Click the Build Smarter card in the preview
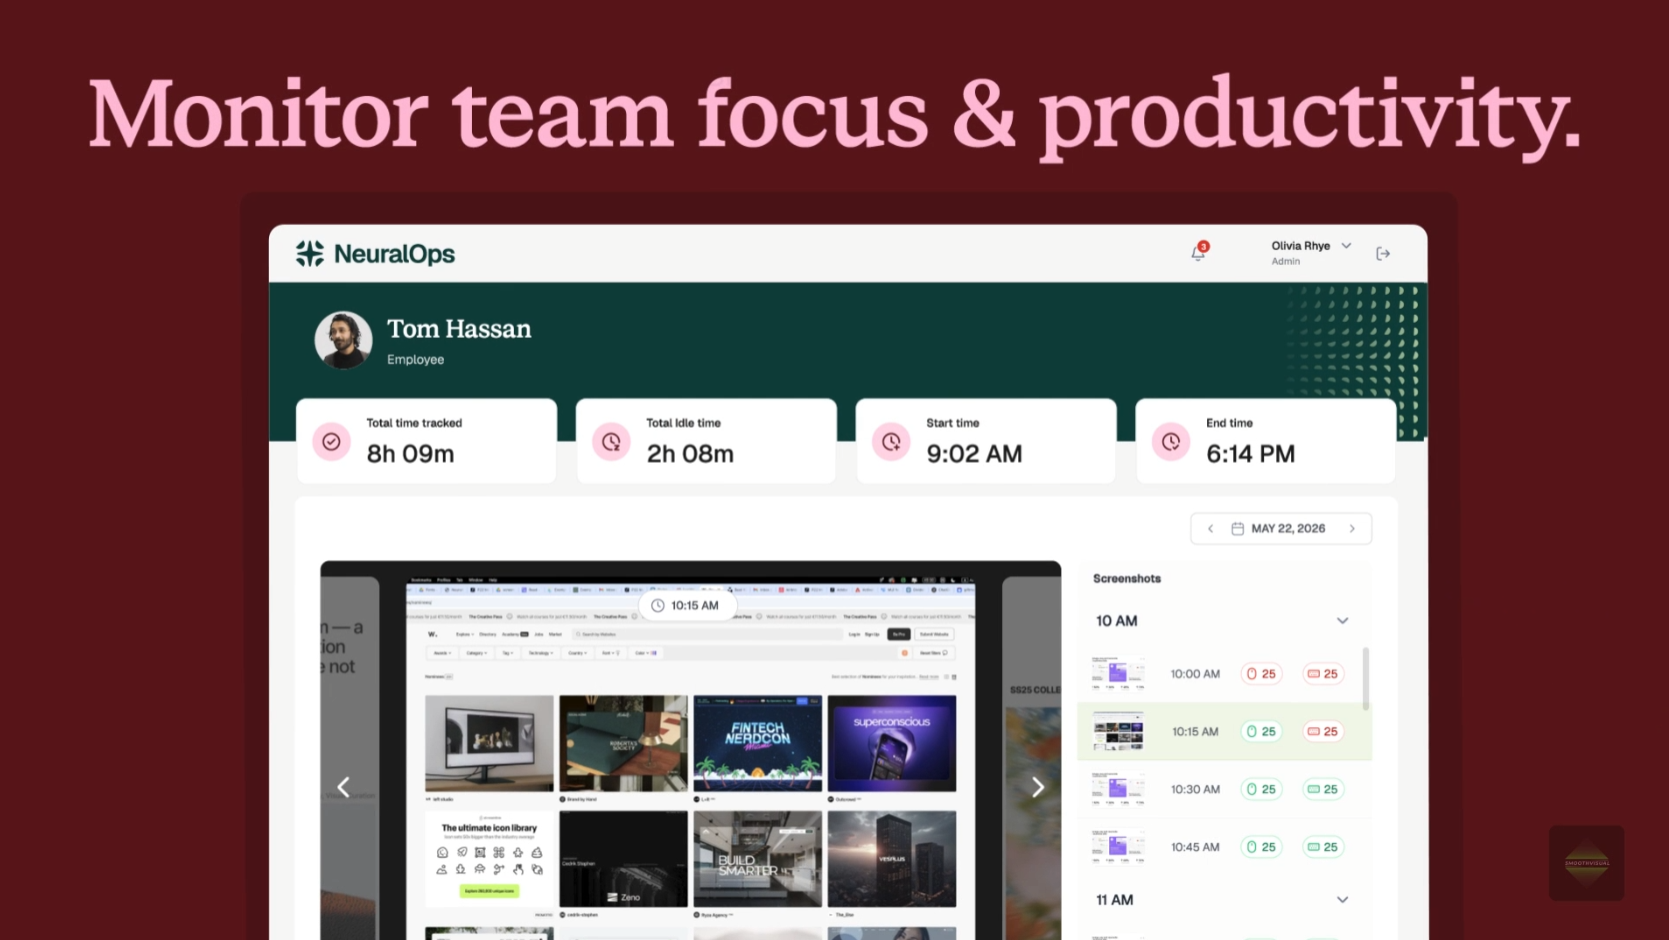The width and height of the screenshot is (1669, 940). point(758,859)
